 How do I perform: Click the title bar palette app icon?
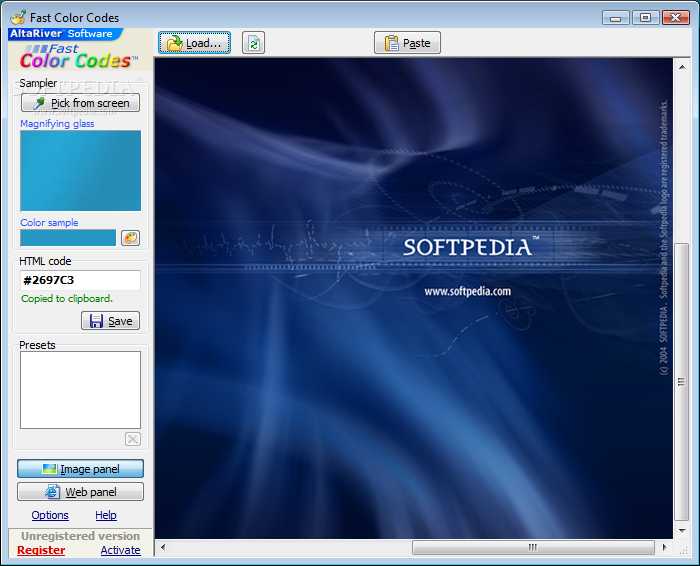click(x=18, y=17)
